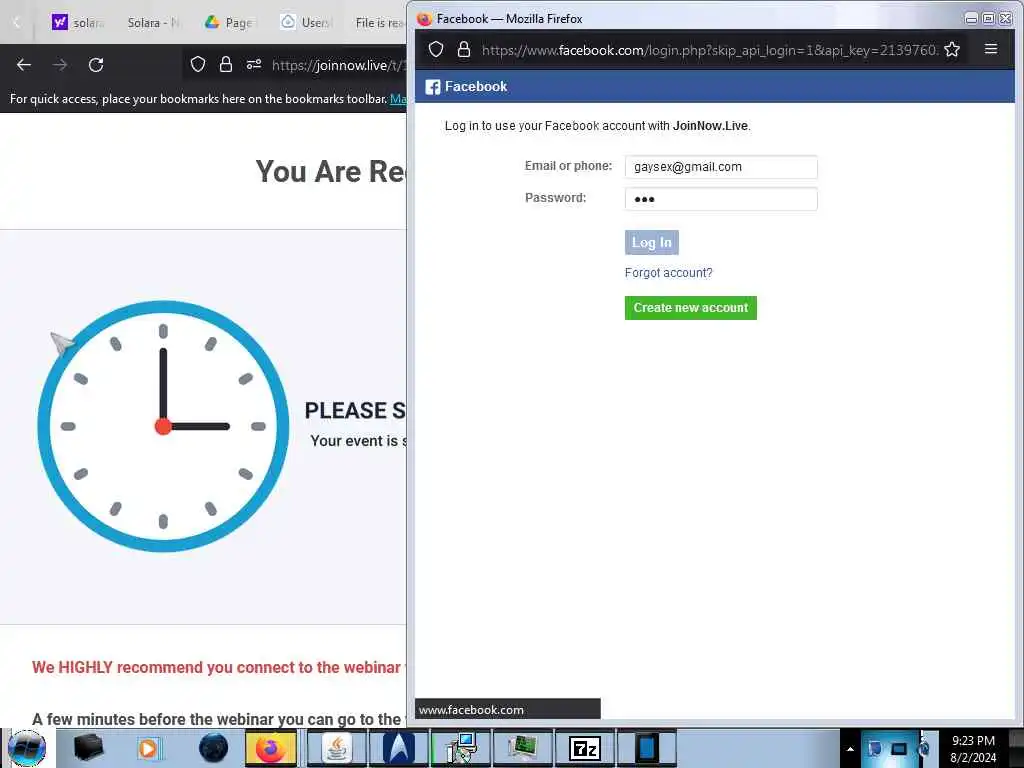Click the padlock icon beside the joinnow.live URL
Viewport: 1024px width, 768px height.
tap(226, 65)
